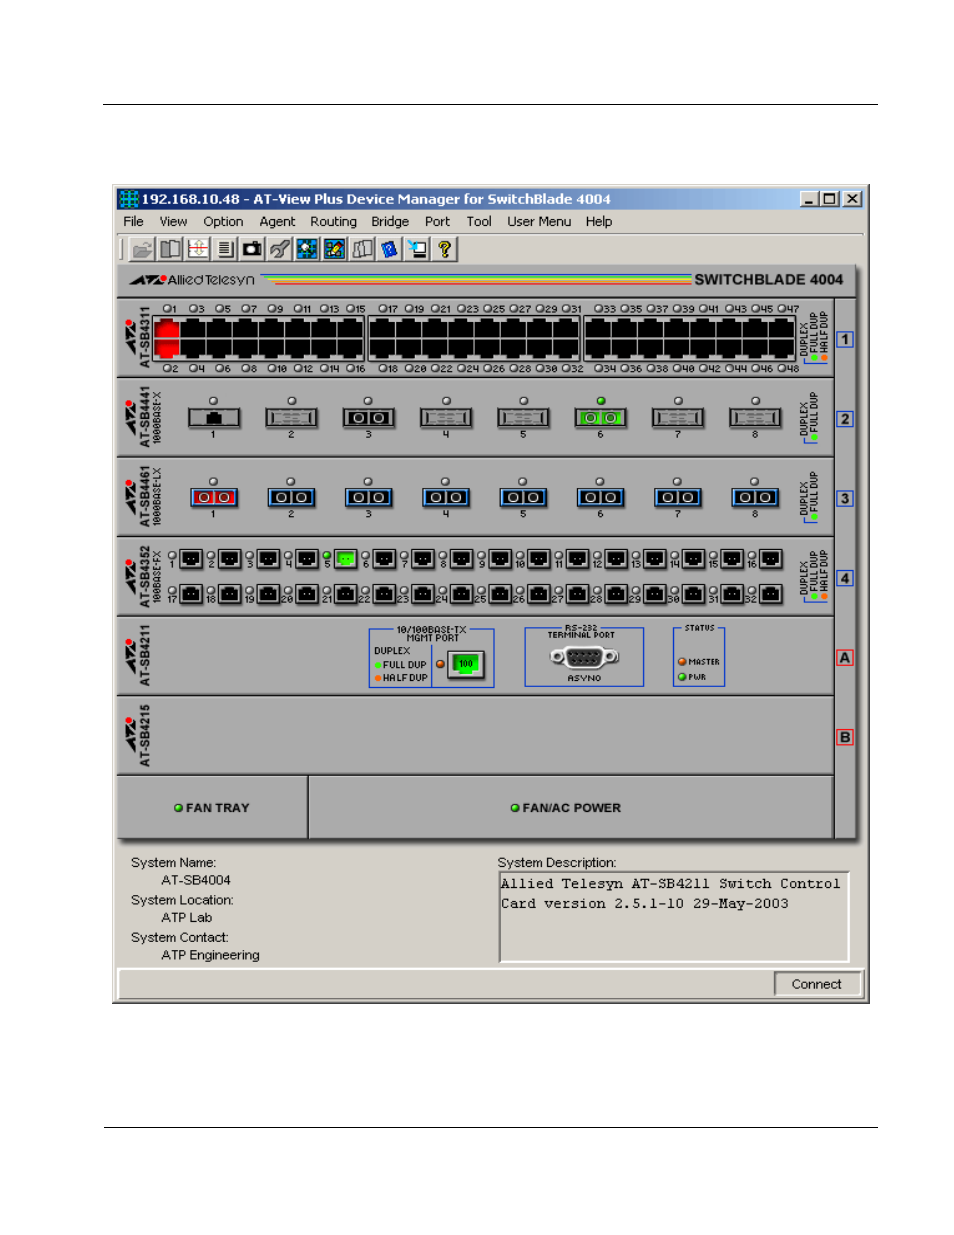The image size is (954, 1235).
Task: Select green port 5 on AT-SB4352 card
Action: coord(345,558)
